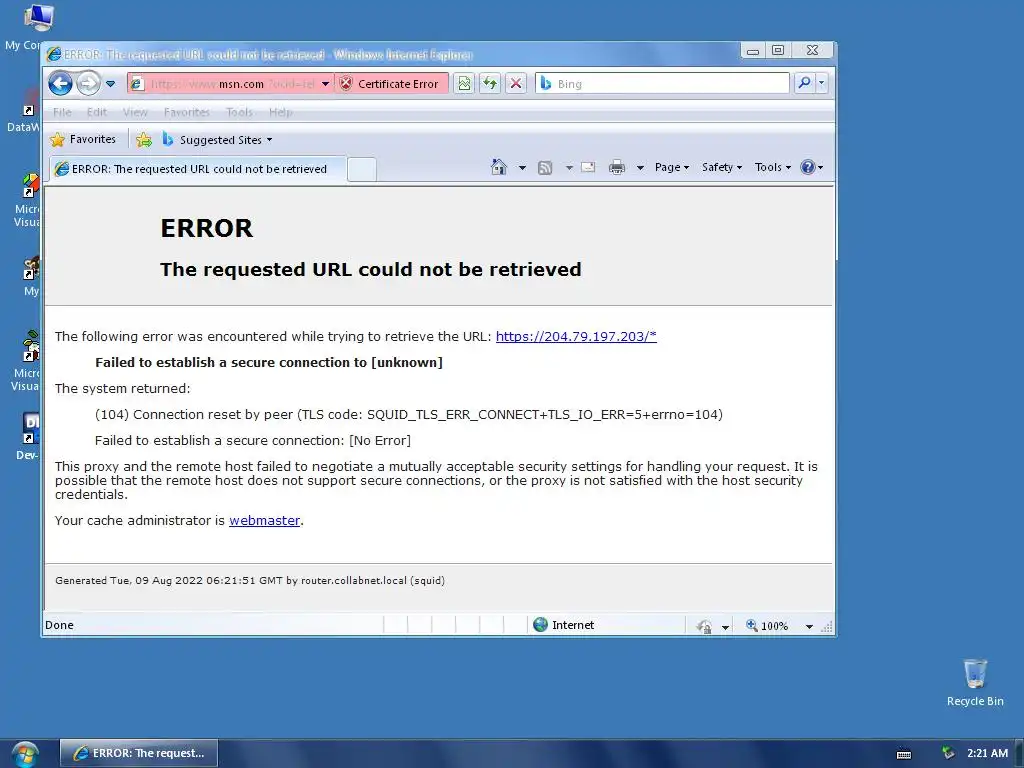Click the Favorites star button
The height and width of the screenshot is (768, 1024).
point(83,139)
